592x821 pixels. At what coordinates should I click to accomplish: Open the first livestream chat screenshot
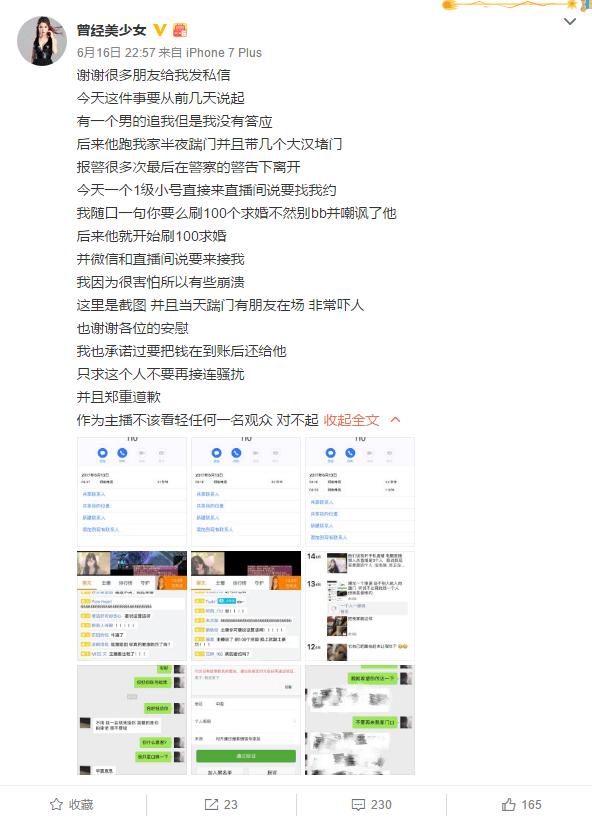click(132, 606)
